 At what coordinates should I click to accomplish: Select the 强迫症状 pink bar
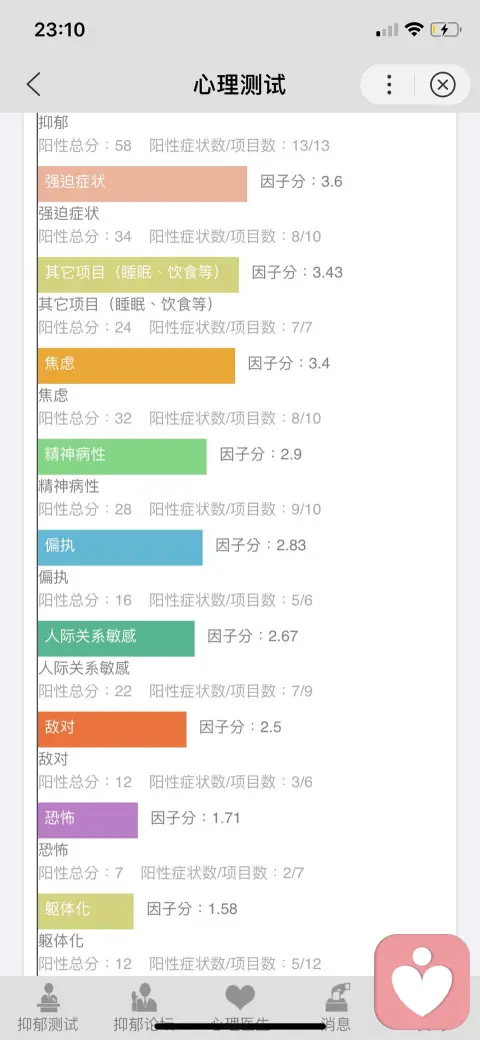143,184
